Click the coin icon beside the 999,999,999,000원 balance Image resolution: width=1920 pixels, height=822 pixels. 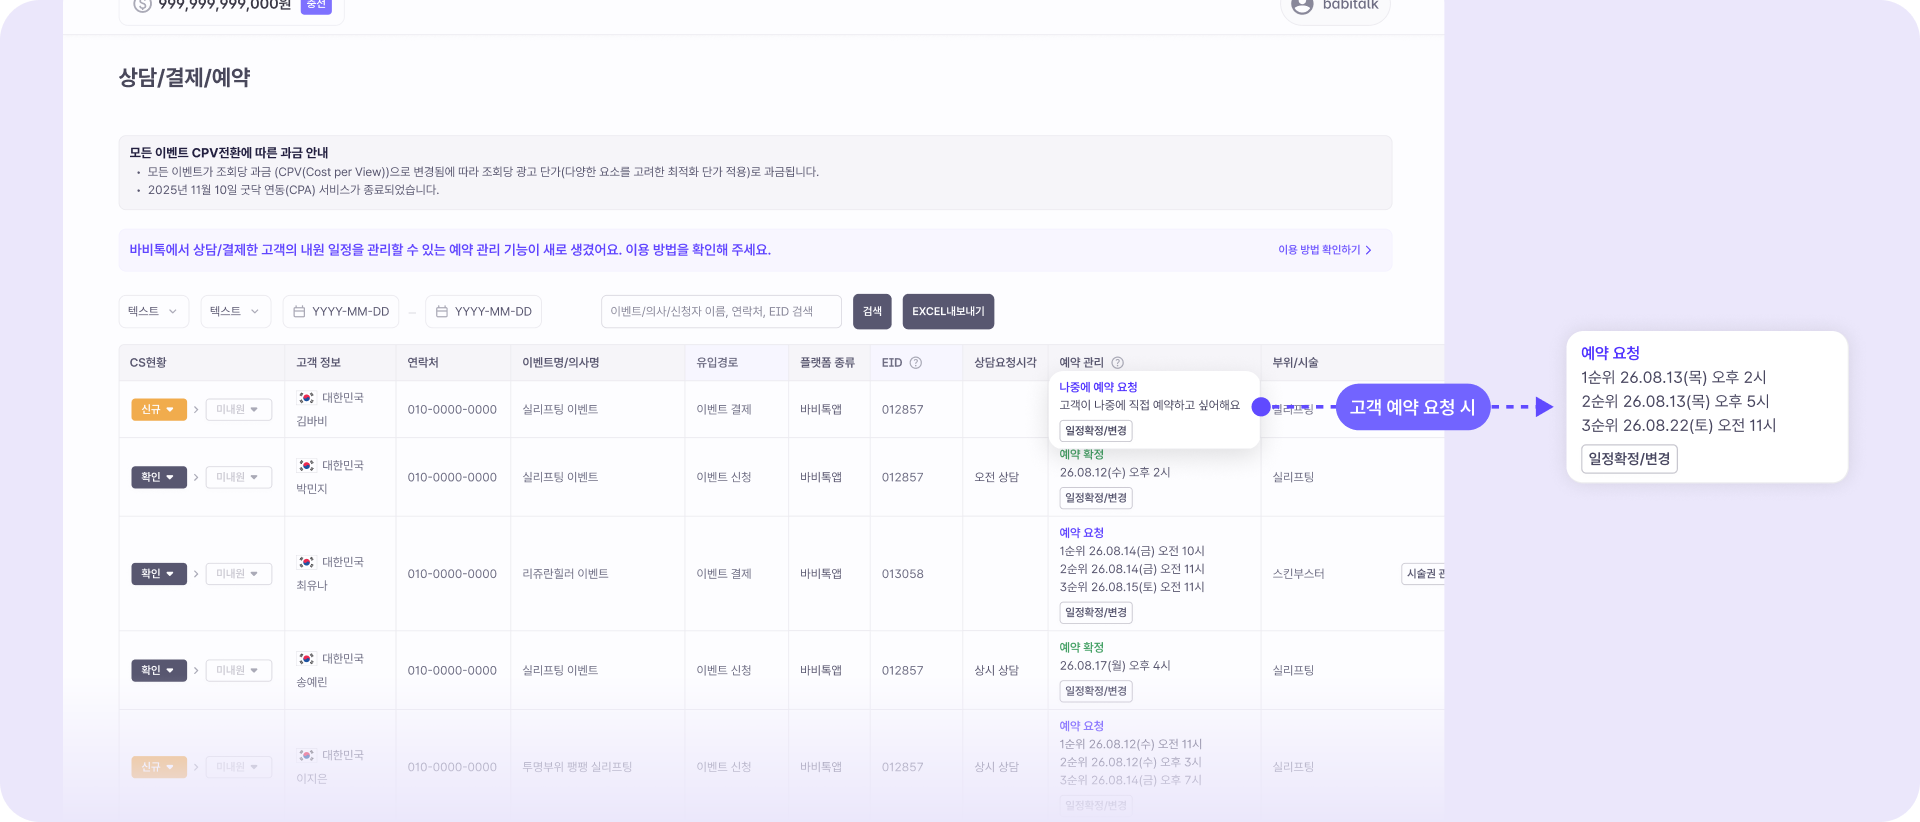pos(142,5)
